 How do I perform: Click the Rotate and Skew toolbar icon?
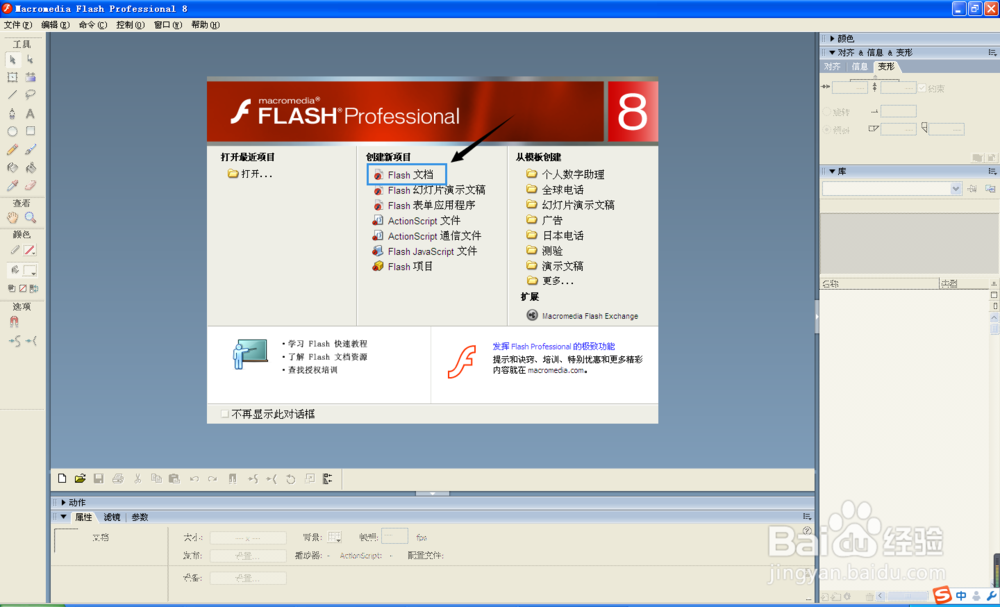pos(291,479)
